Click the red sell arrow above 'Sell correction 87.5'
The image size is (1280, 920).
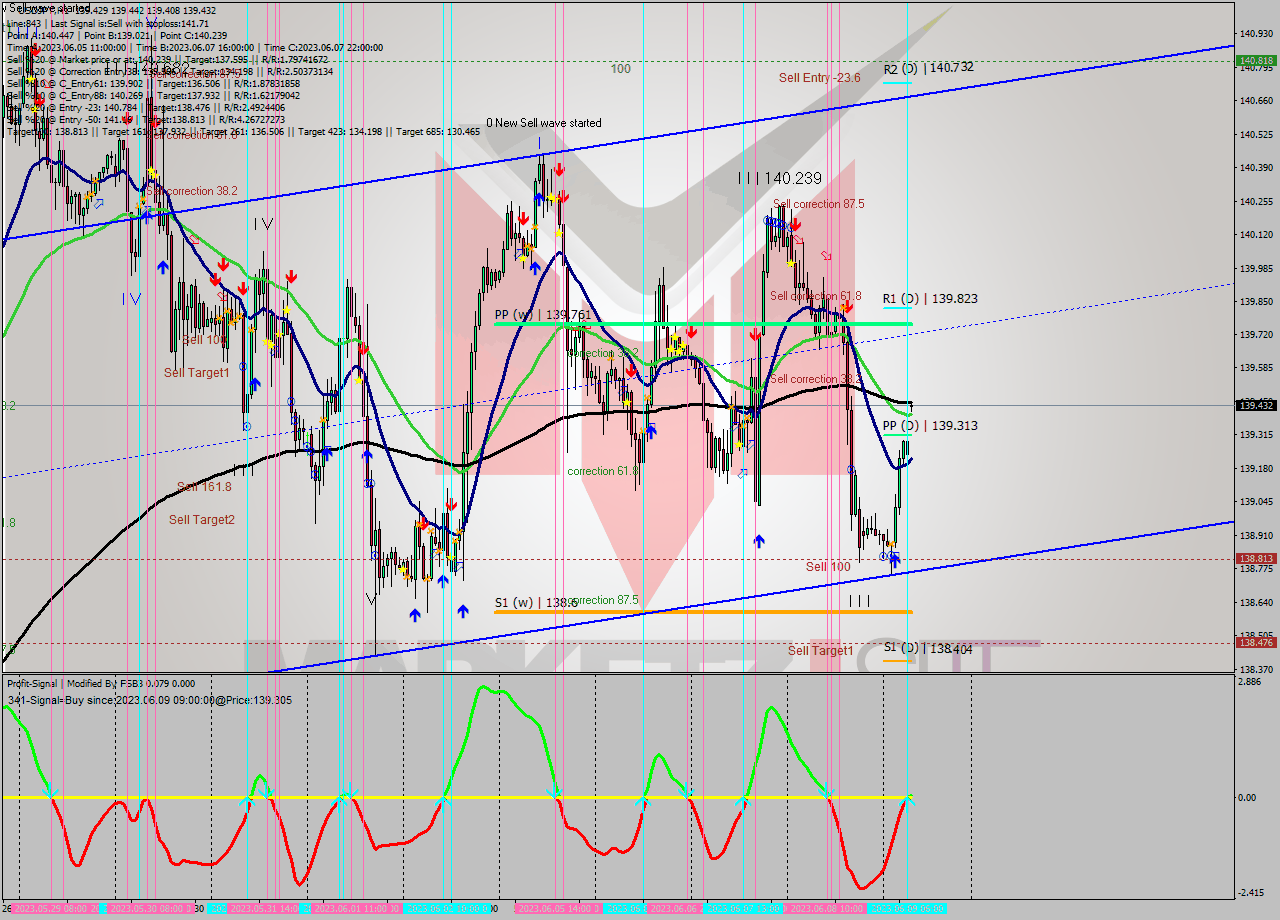click(795, 226)
